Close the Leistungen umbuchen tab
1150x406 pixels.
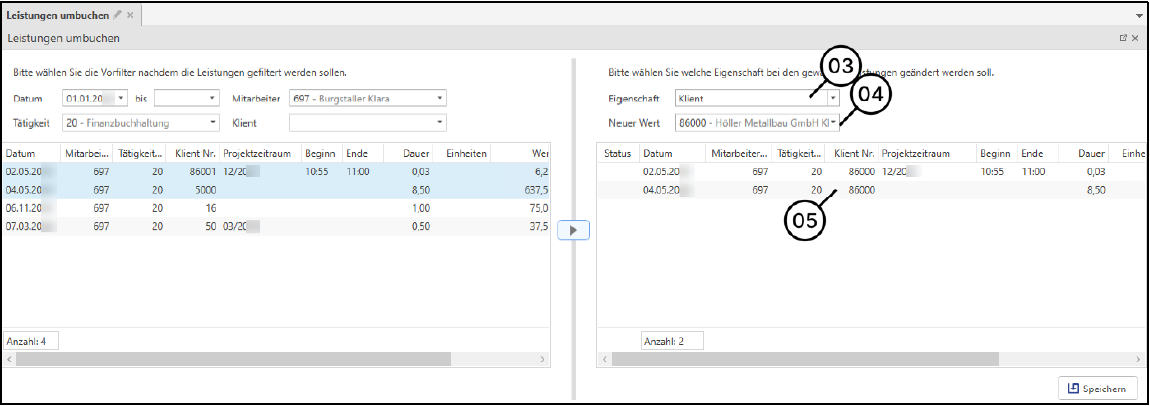click(x=130, y=15)
